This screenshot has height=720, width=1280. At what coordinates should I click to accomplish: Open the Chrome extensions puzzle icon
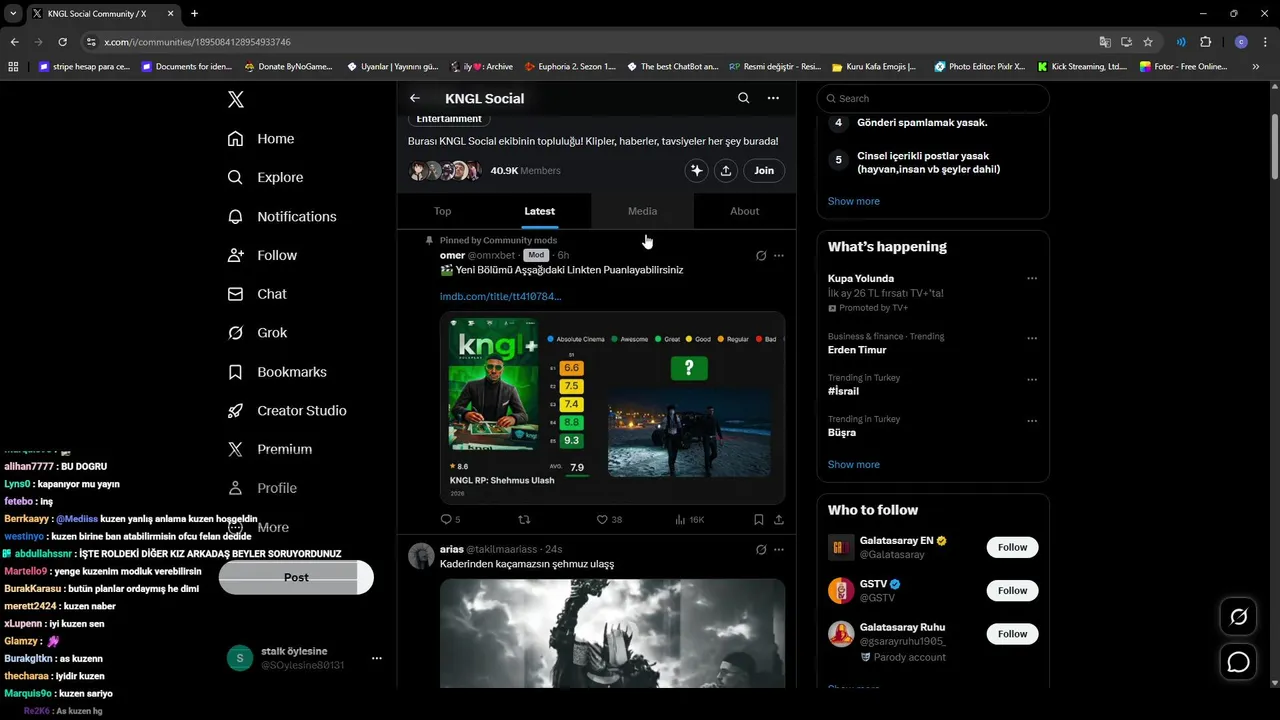(x=1205, y=42)
